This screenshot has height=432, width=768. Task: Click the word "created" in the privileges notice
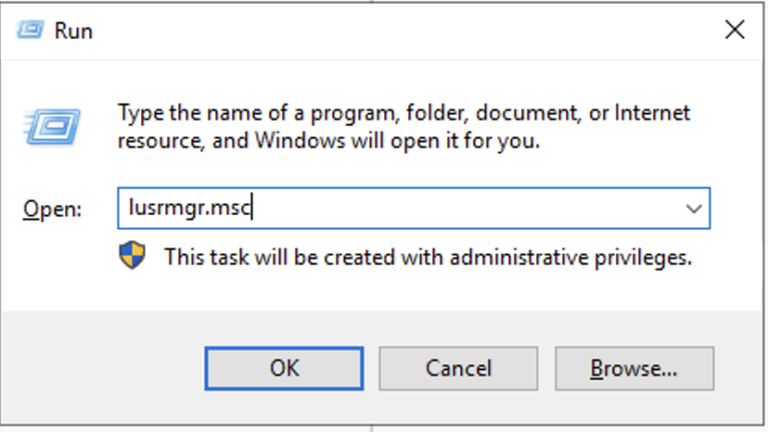pos(324,257)
